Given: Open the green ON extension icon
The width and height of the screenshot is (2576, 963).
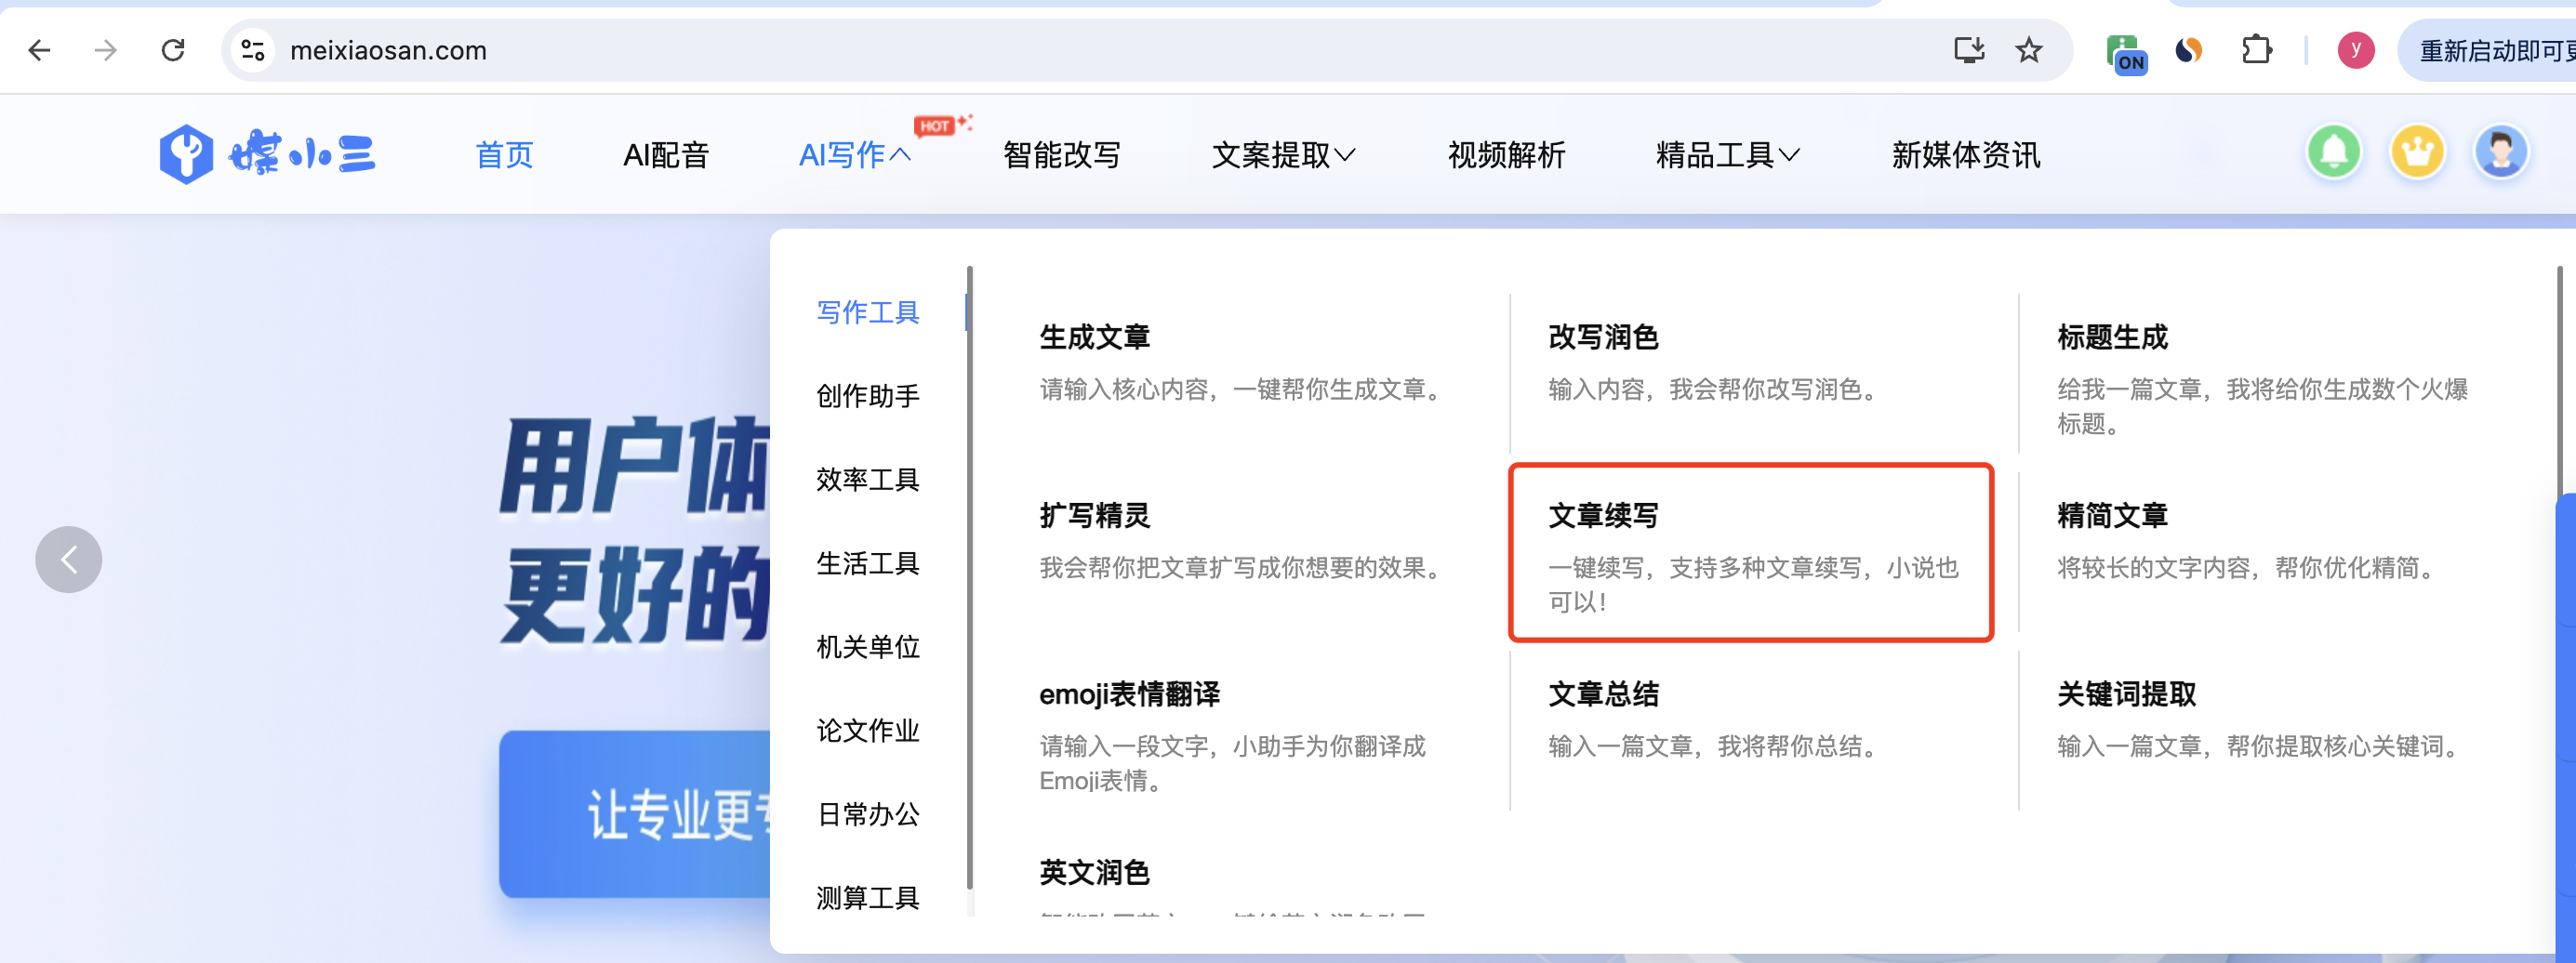Looking at the screenshot, I should 2125,53.
